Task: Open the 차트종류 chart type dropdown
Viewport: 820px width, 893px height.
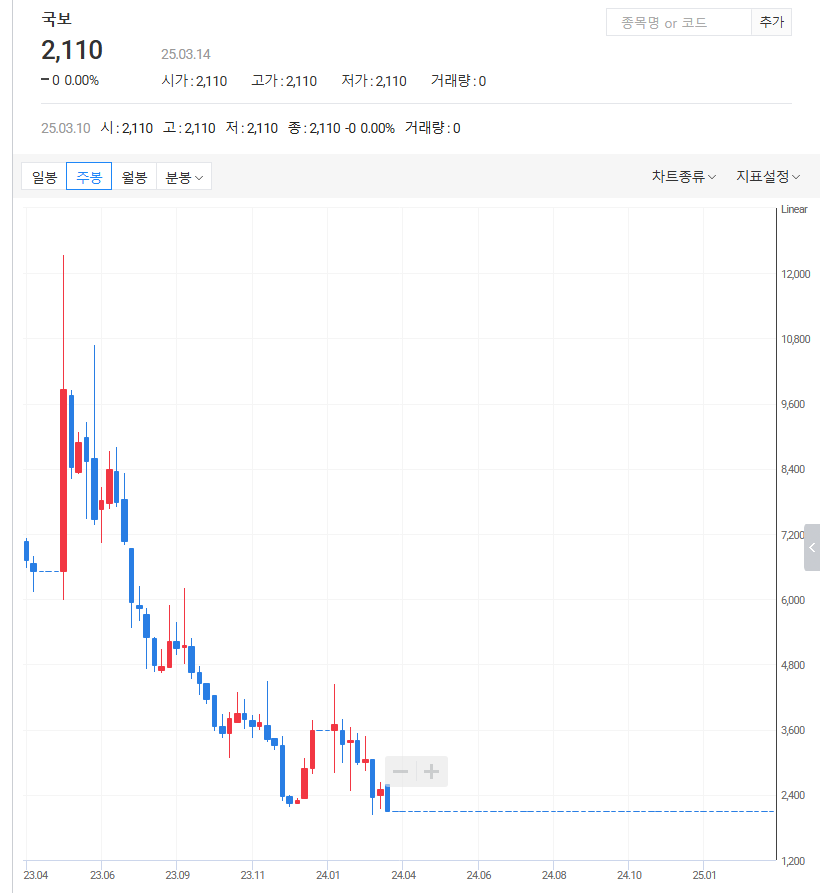Action: (x=683, y=177)
